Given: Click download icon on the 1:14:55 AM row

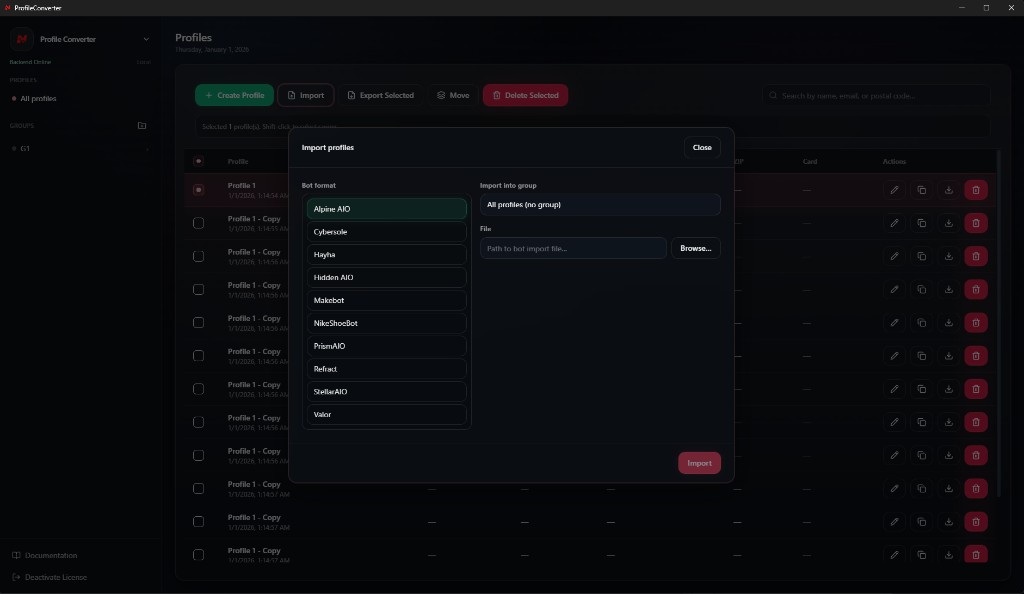Looking at the screenshot, I should (x=948, y=223).
